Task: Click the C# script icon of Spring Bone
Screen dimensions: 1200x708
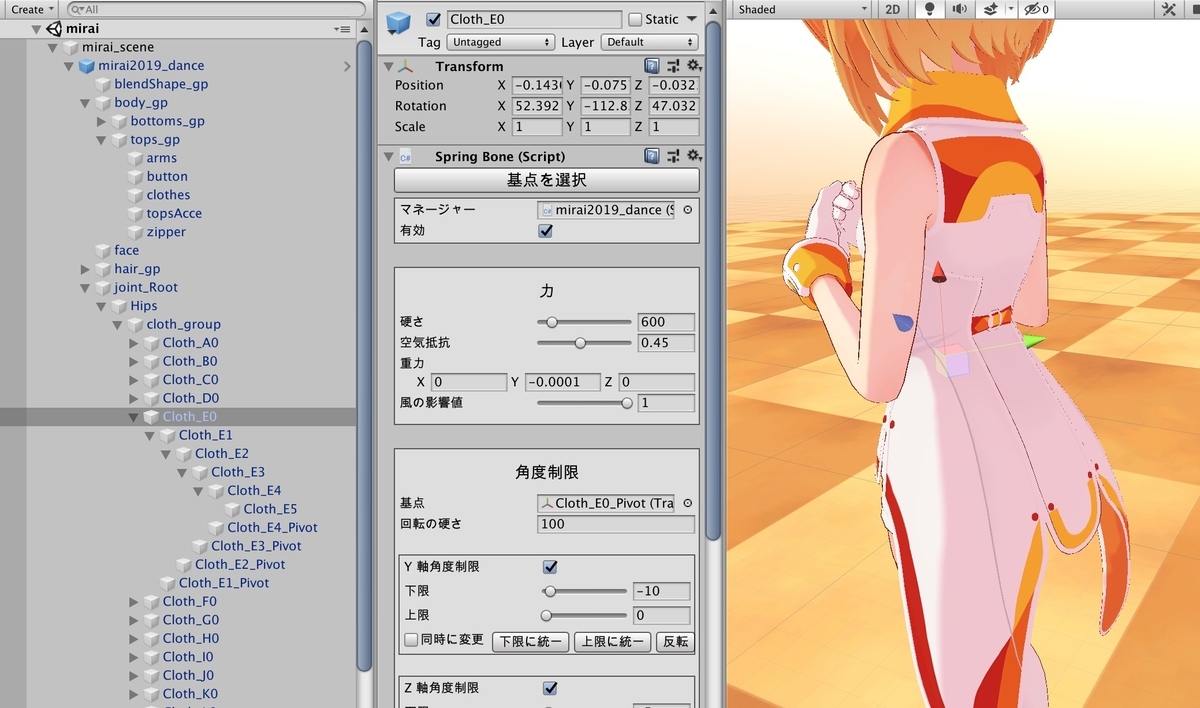Action: point(406,157)
